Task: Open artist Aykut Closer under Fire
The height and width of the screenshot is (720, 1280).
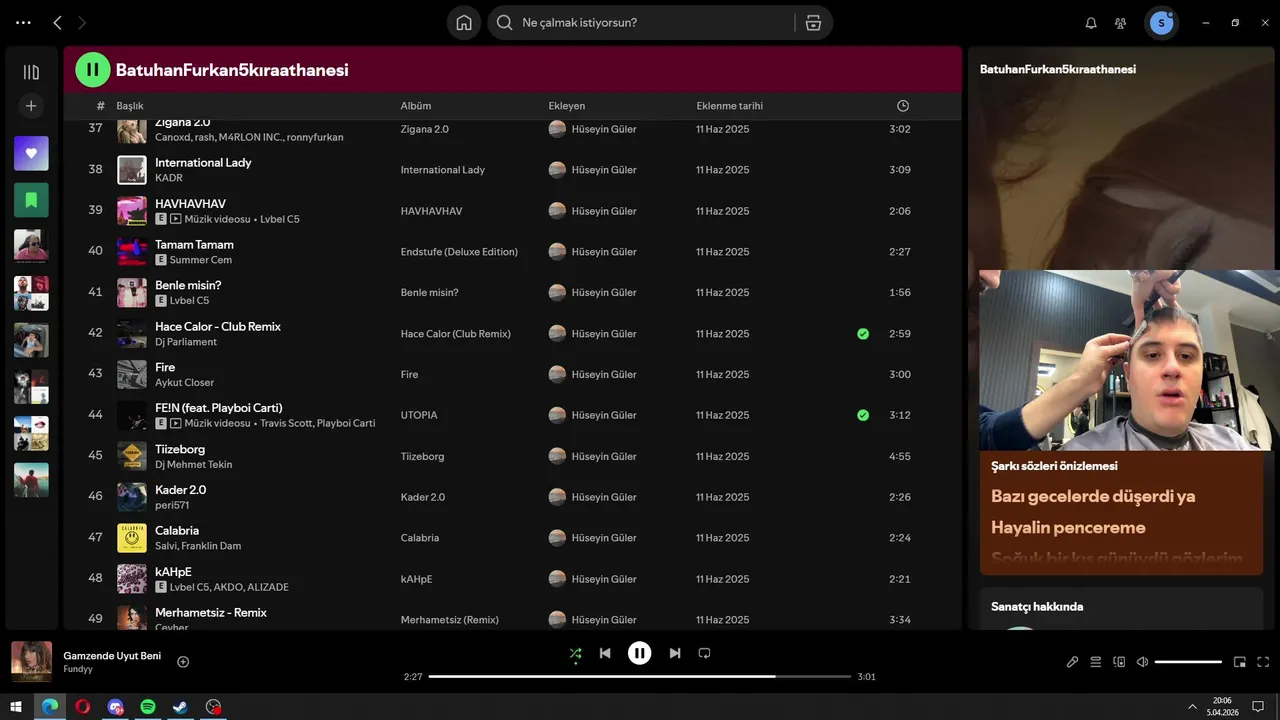Action: click(185, 382)
